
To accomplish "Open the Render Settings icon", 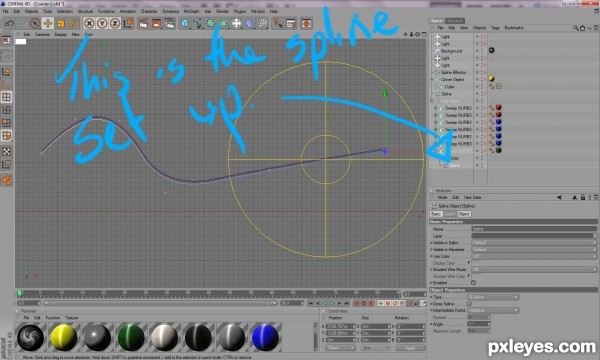I will click(170, 24).
